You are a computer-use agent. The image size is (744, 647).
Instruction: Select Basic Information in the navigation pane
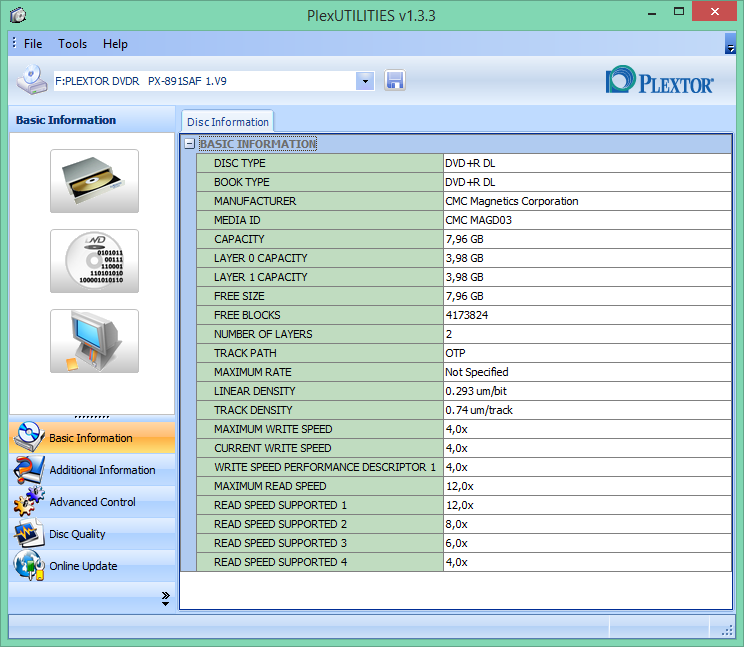tap(92, 437)
